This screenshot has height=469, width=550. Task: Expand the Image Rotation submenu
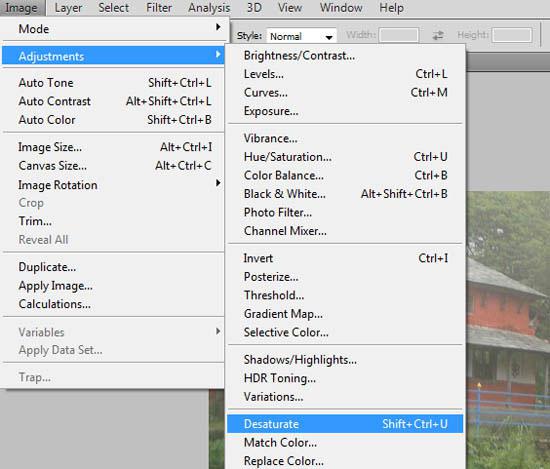[113, 185]
